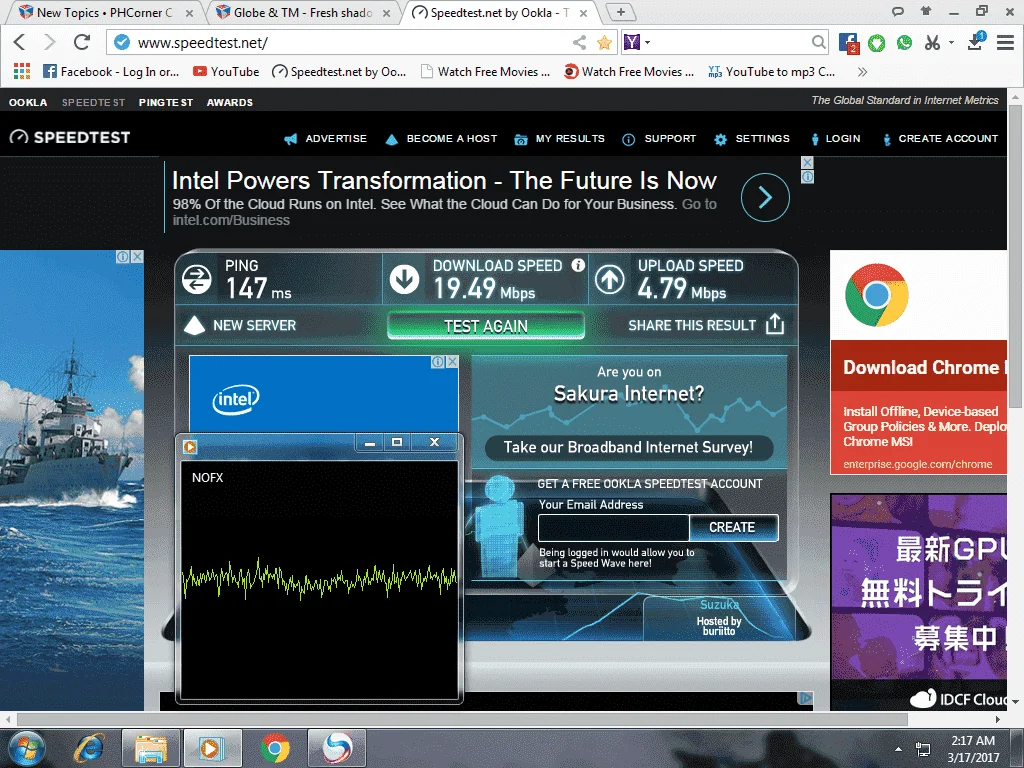The image size is (1024, 768).
Task: Click the scissors capture tool icon
Action: (933, 43)
